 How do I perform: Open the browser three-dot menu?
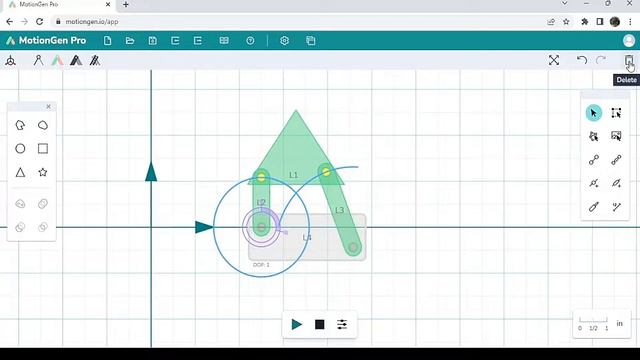tap(630, 22)
